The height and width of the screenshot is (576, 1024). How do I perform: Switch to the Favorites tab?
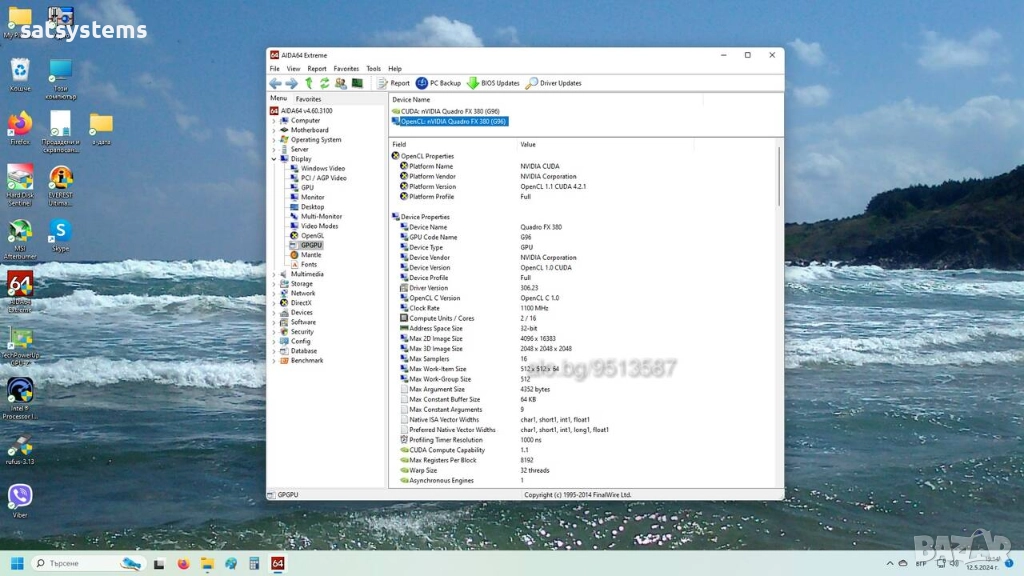pyautogui.click(x=308, y=99)
